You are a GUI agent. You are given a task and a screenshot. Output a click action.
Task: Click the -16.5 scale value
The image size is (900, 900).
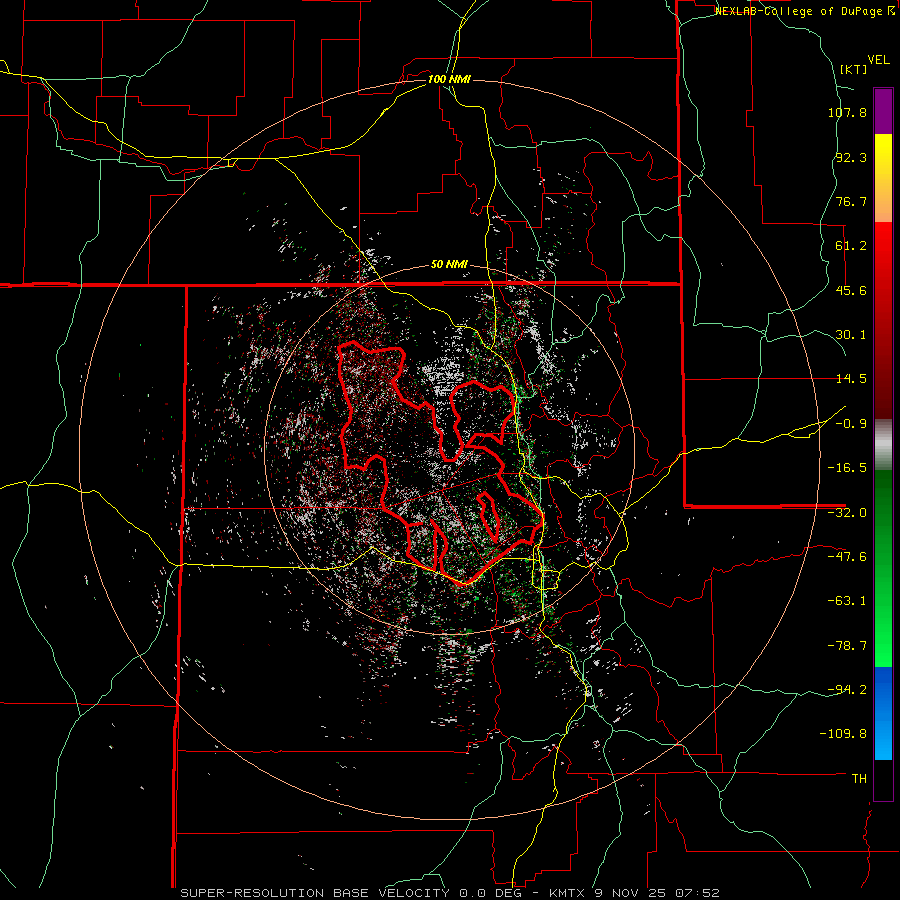click(x=847, y=468)
